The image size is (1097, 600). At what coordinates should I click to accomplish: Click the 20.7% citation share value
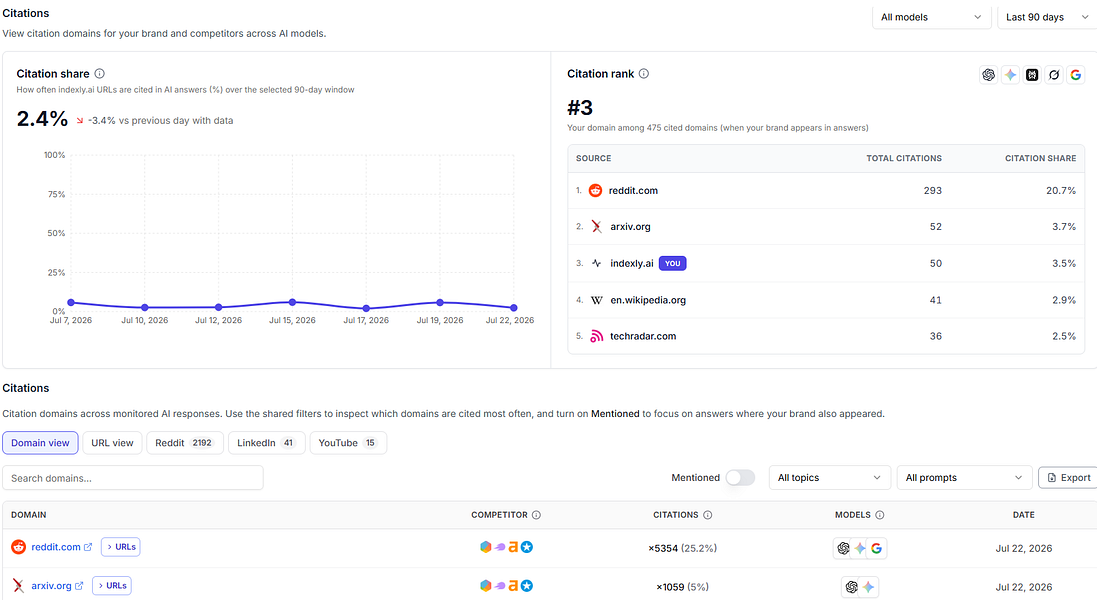[1061, 190]
